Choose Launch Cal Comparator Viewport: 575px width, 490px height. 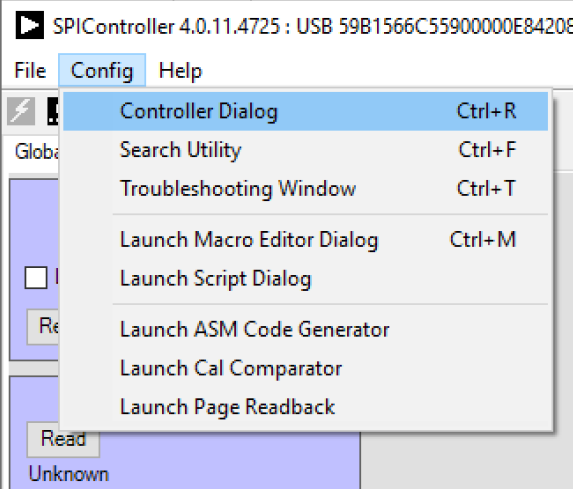pyautogui.click(x=305, y=368)
